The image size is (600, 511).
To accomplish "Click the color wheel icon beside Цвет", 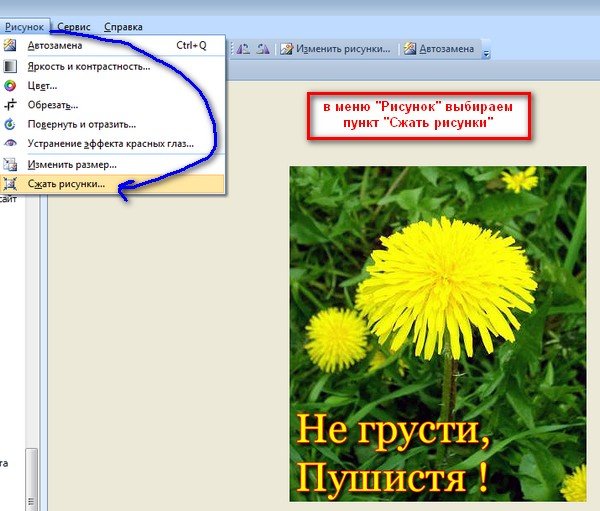I will [x=10, y=86].
